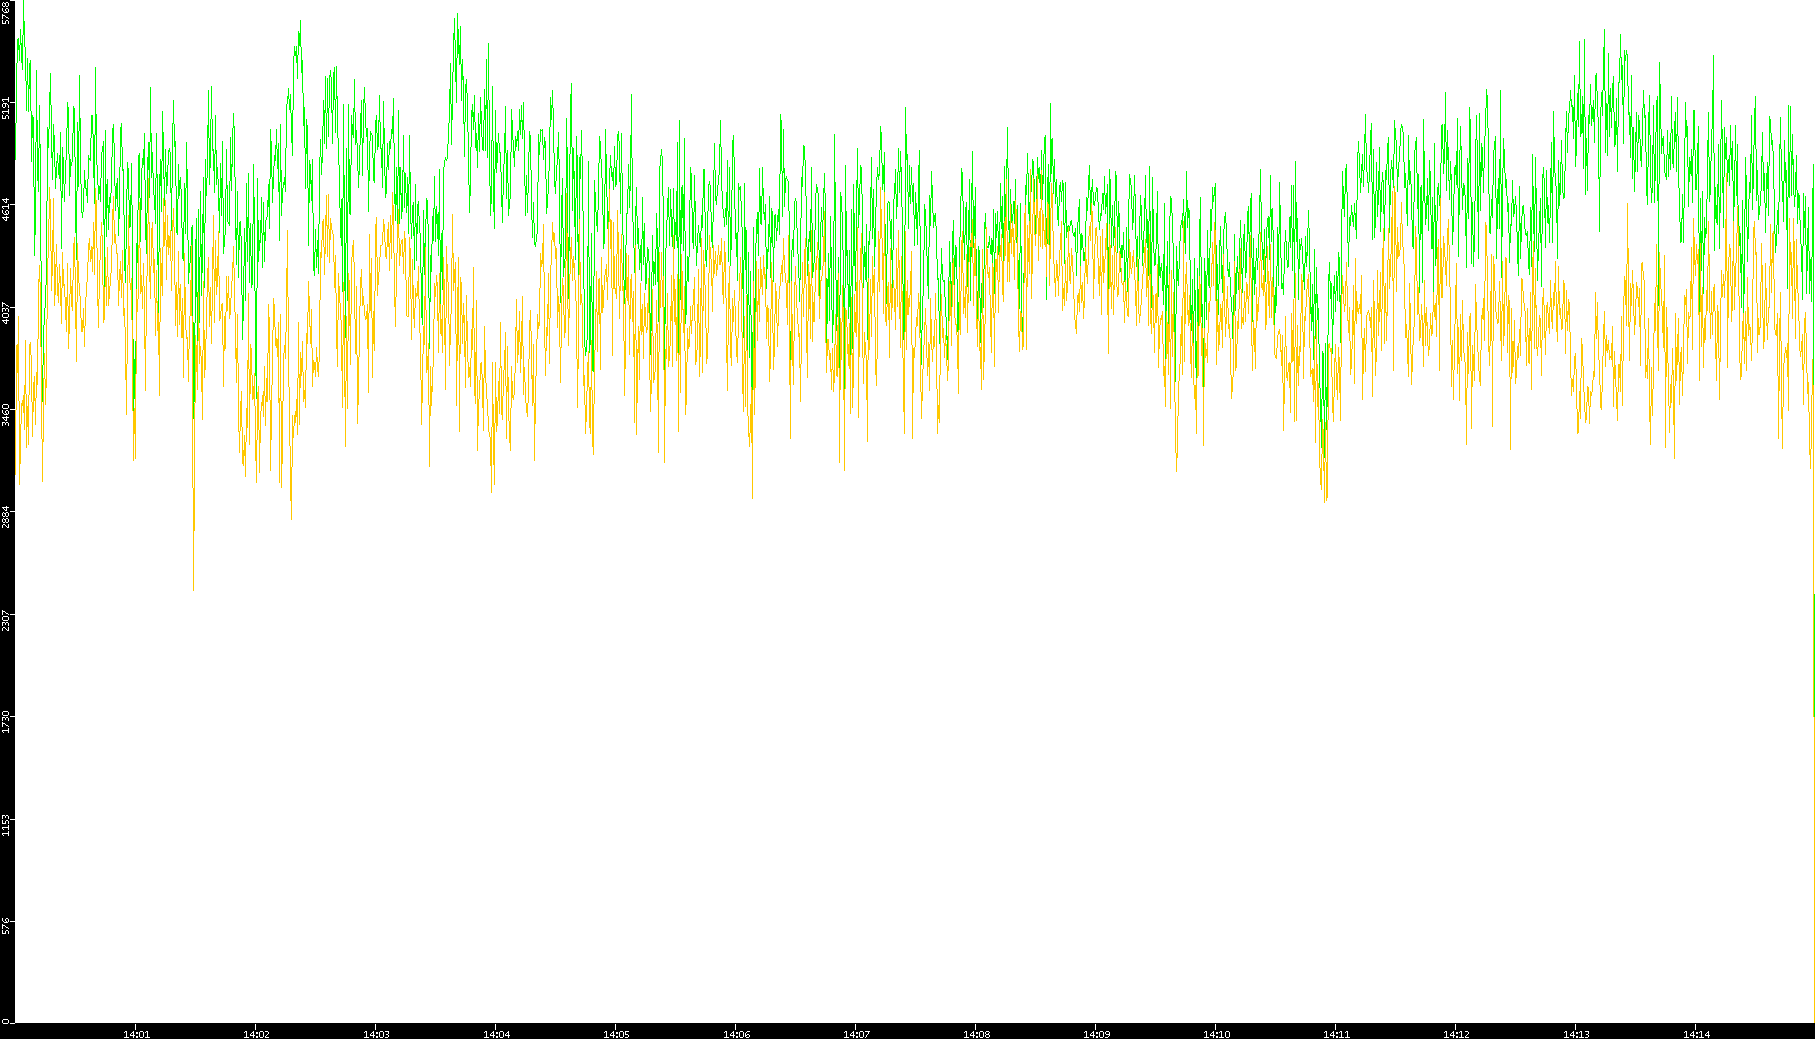Image resolution: width=1815 pixels, height=1039 pixels.
Task: Click the 14:01 time axis label
Action: click(136, 1034)
